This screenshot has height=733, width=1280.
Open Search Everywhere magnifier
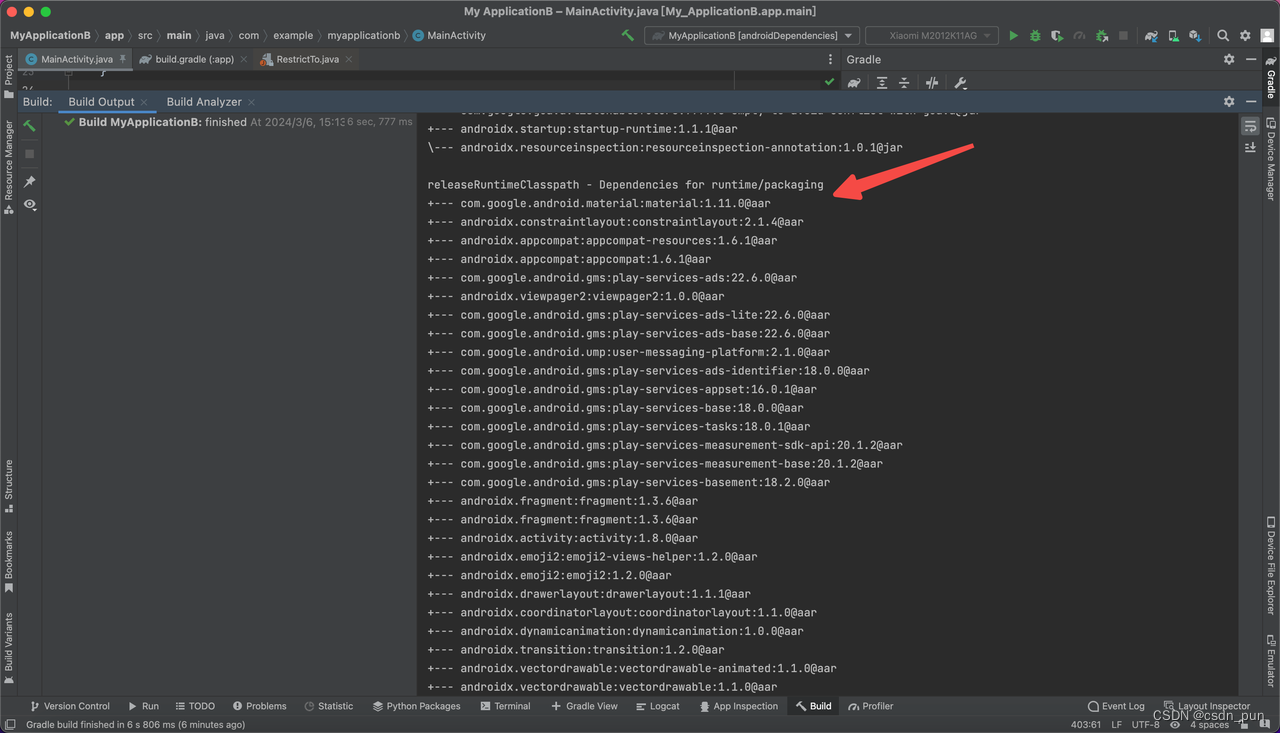pos(1223,35)
